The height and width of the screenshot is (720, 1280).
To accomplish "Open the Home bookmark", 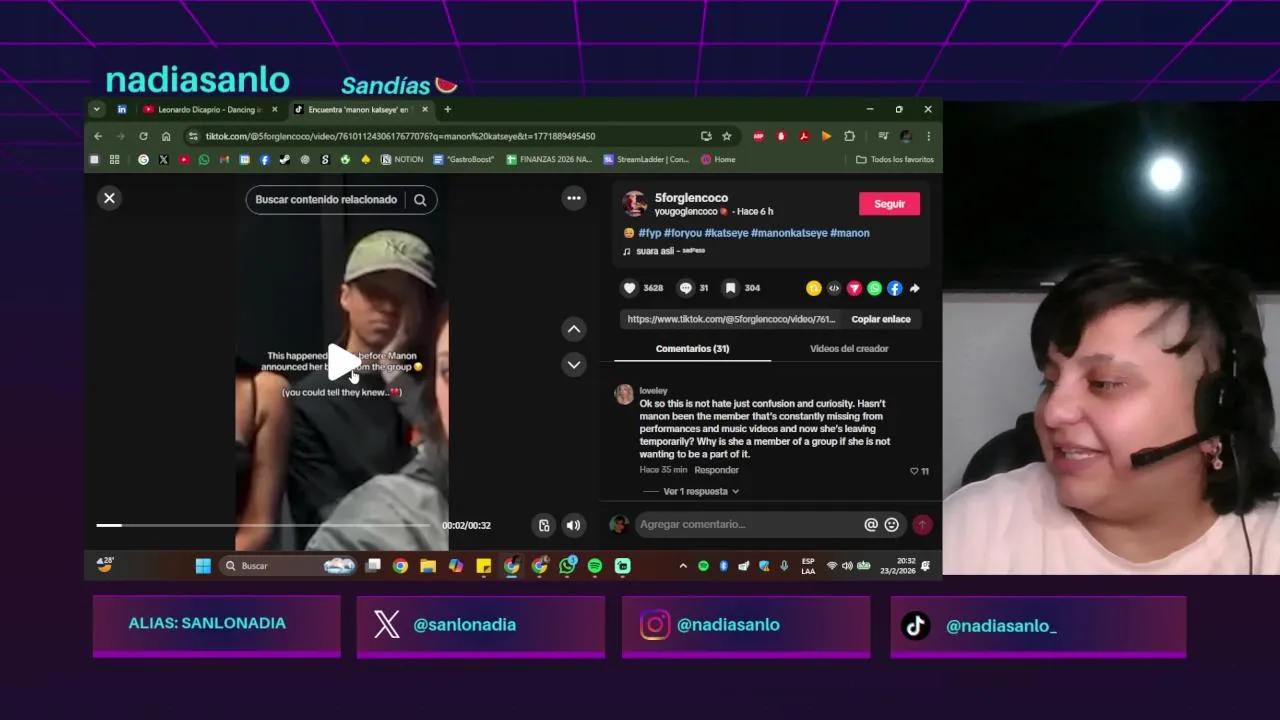I will pos(718,159).
